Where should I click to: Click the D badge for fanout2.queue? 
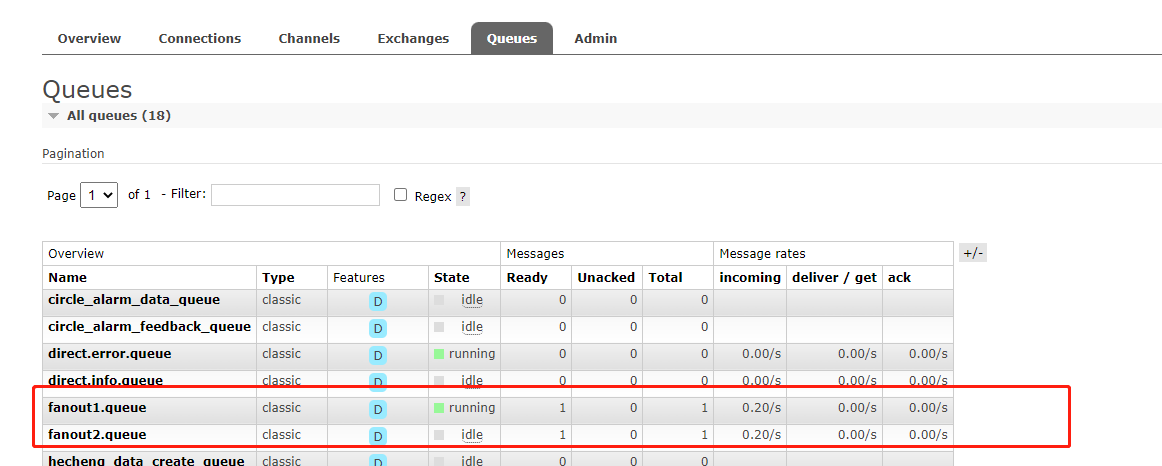tap(377, 436)
